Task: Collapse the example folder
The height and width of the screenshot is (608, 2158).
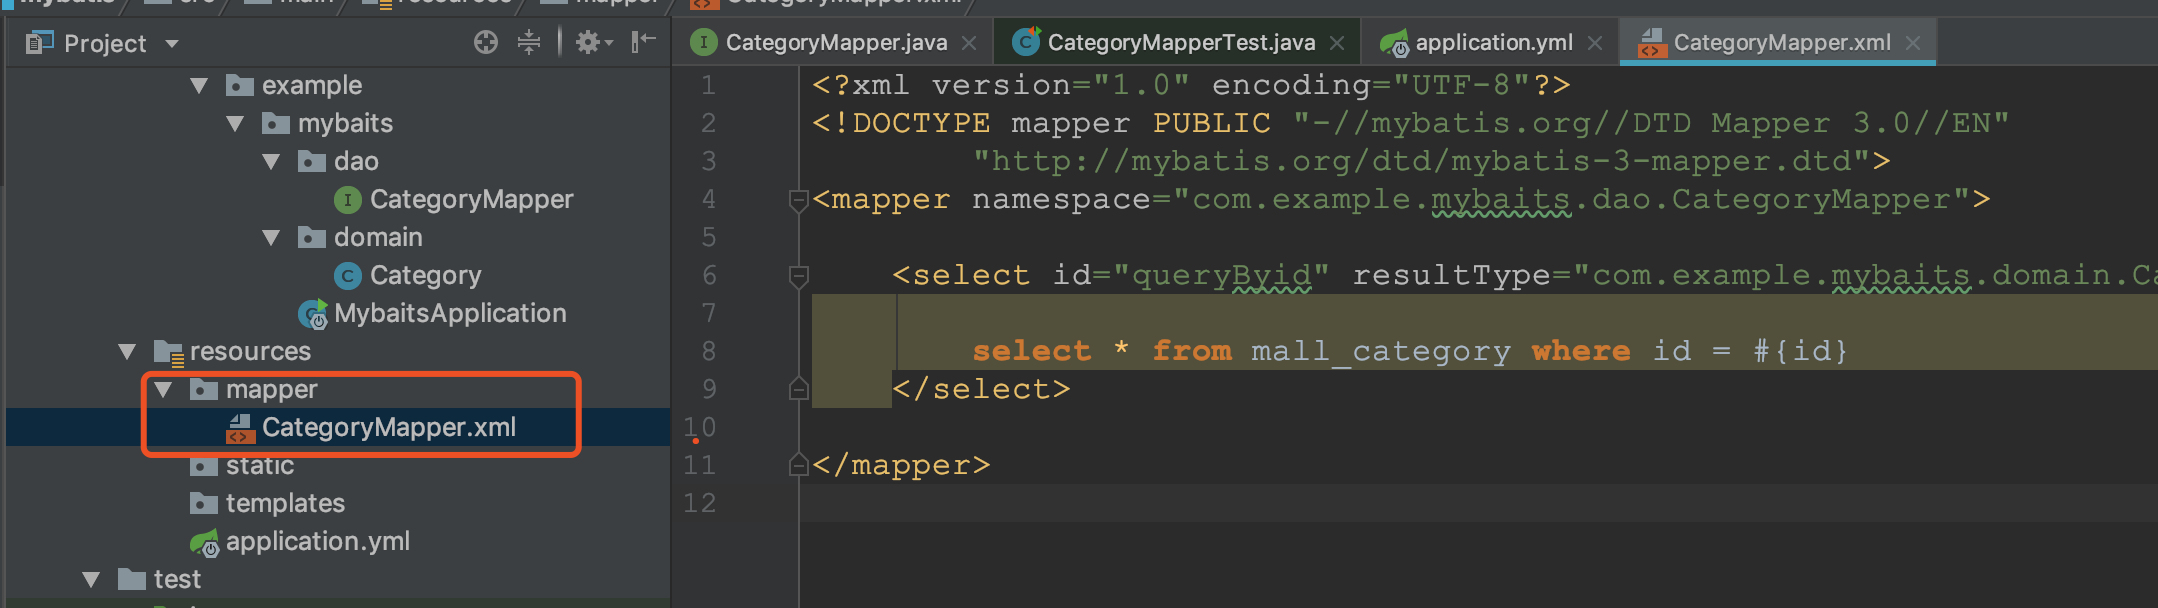Action: pos(199,86)
